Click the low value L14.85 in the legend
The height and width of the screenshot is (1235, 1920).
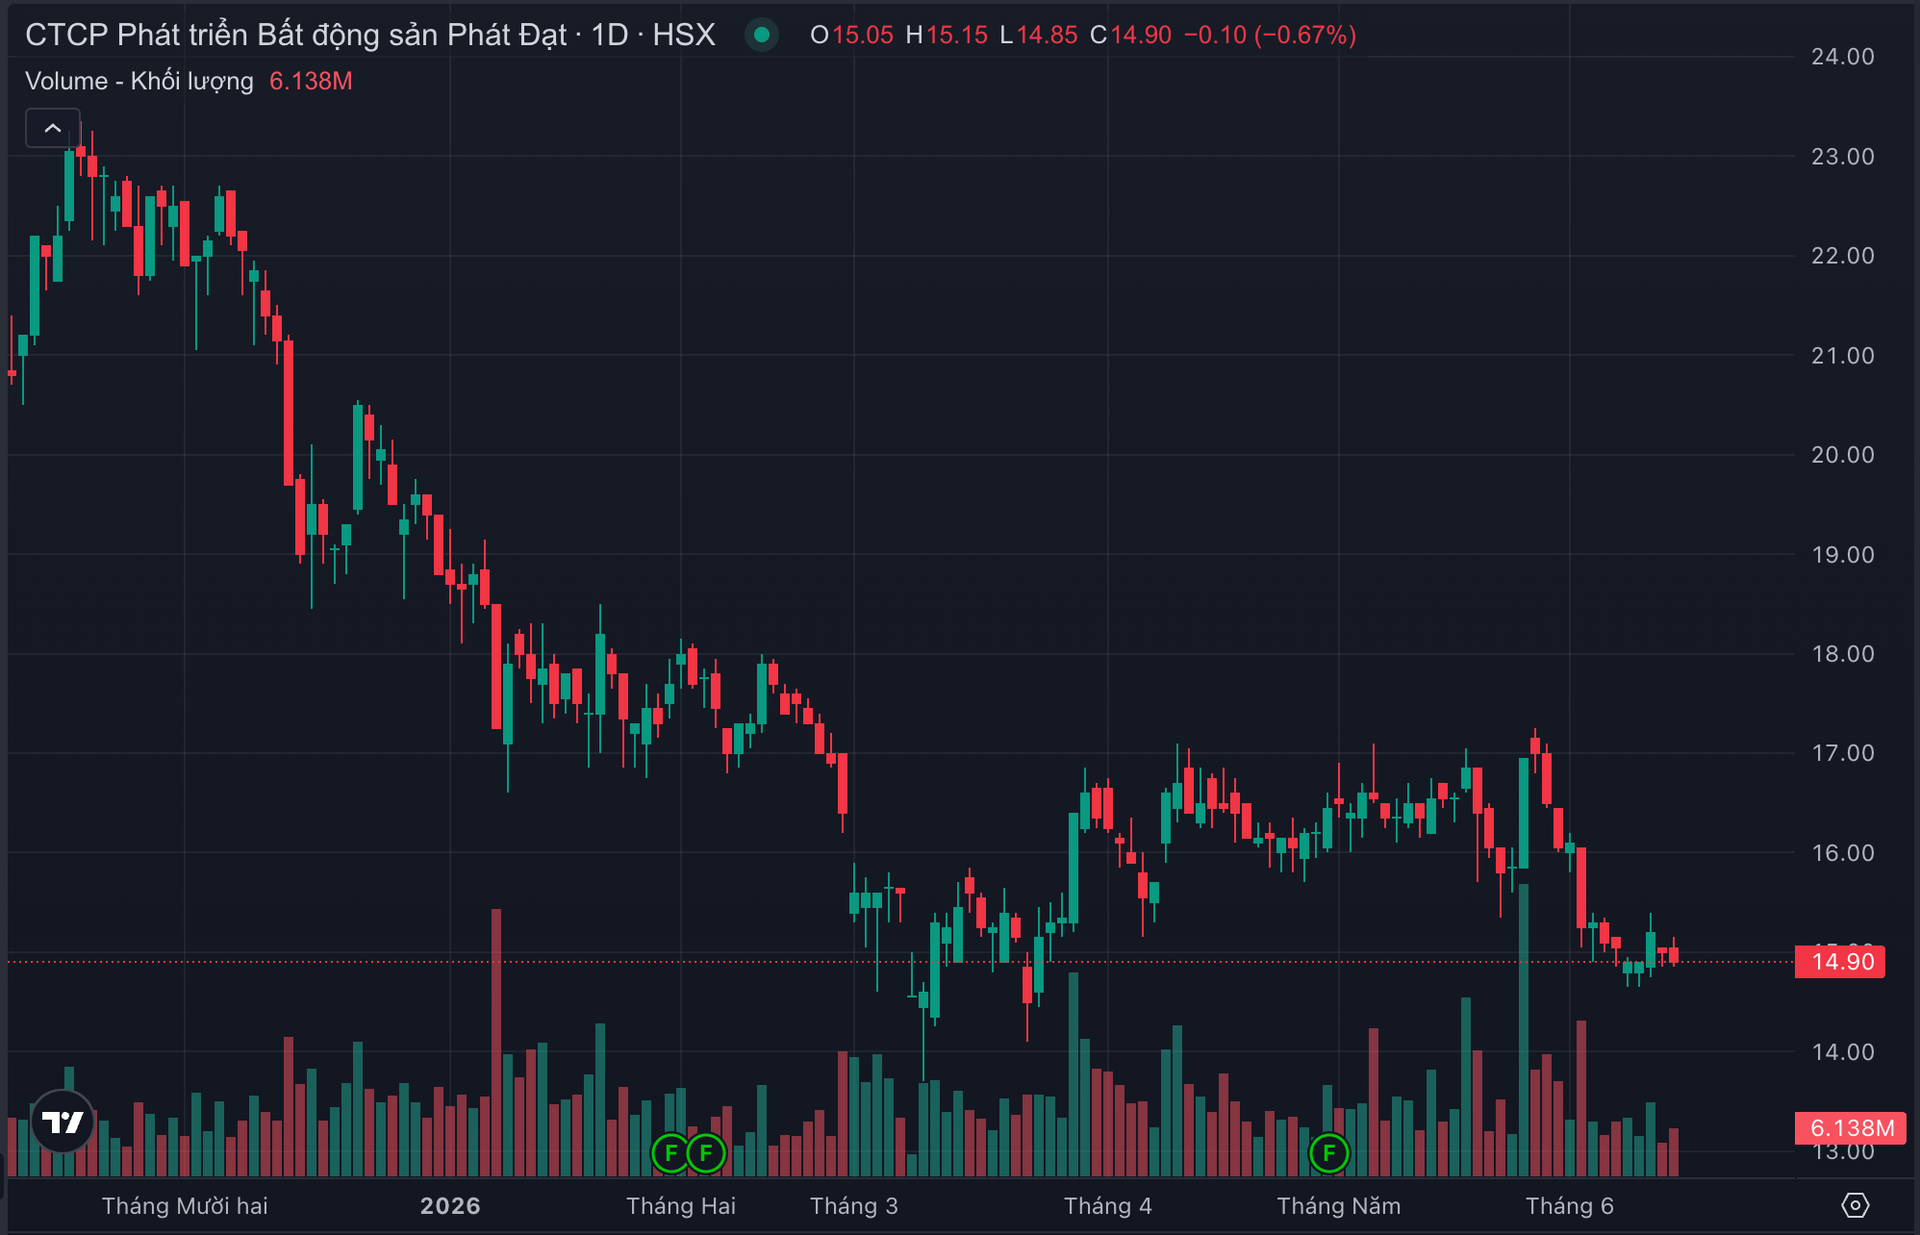tap(1038, 35)
